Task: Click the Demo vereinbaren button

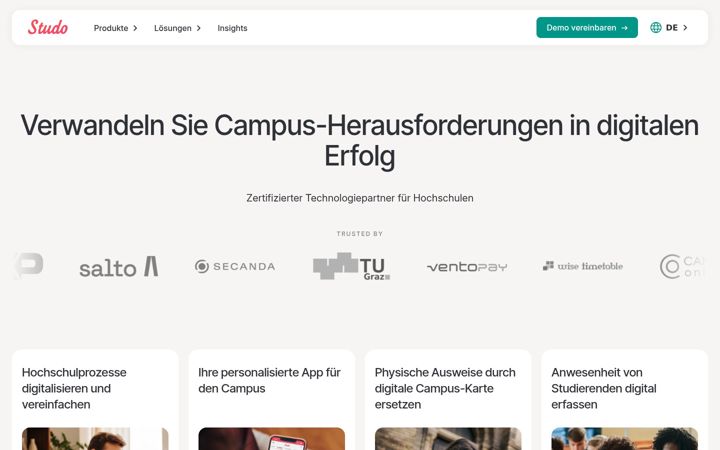Action: (587, 28)
